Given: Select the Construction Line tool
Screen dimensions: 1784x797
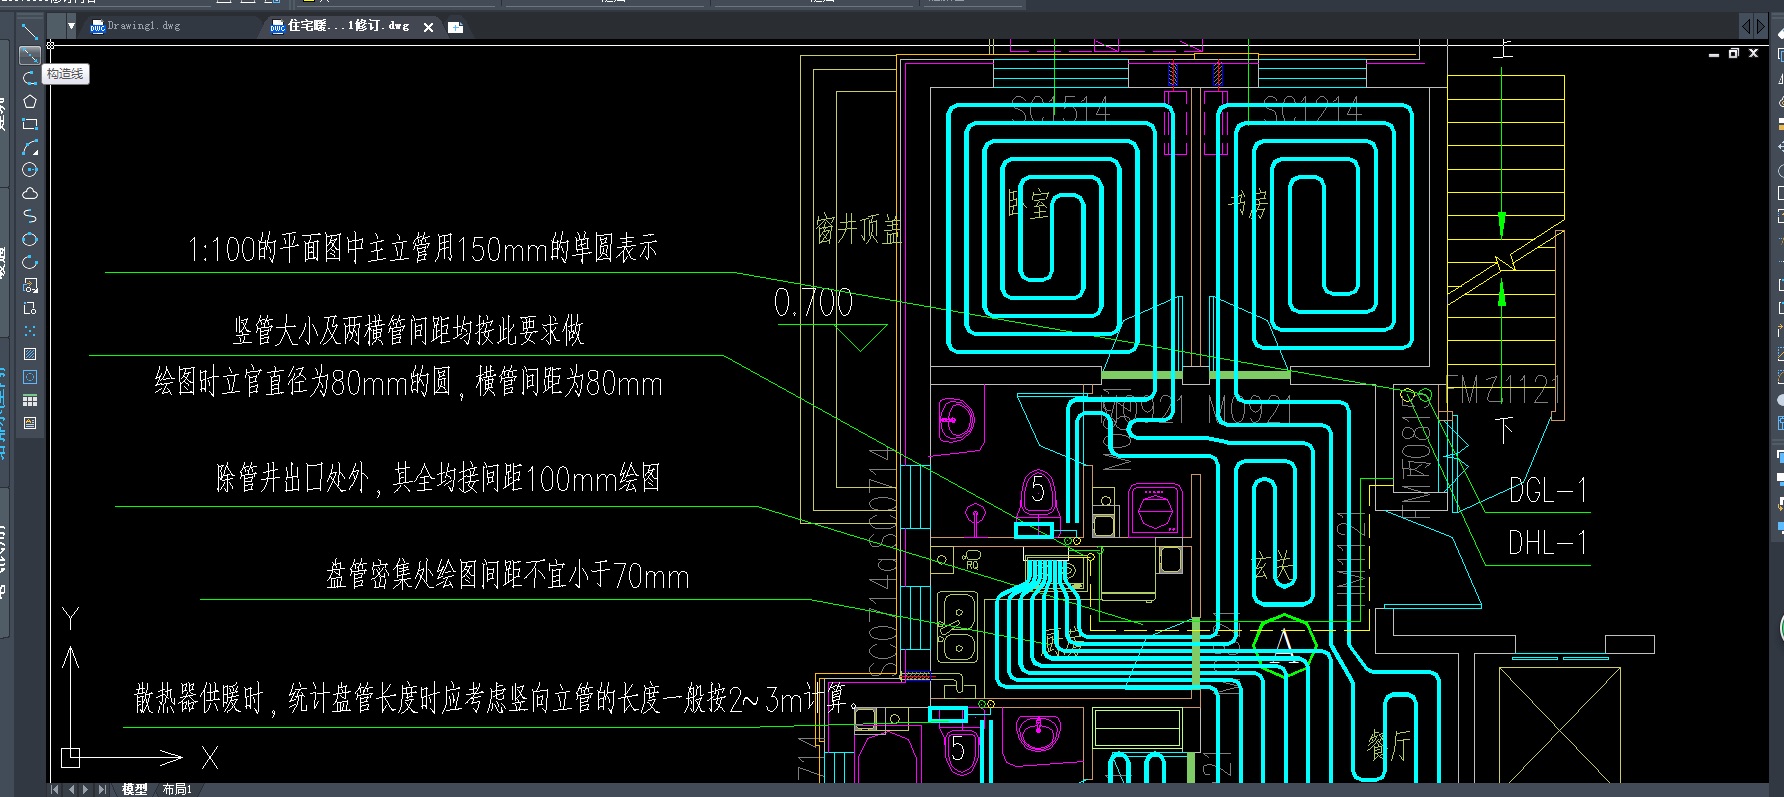Looking at the screenshot, I should (x=29, y=55).
